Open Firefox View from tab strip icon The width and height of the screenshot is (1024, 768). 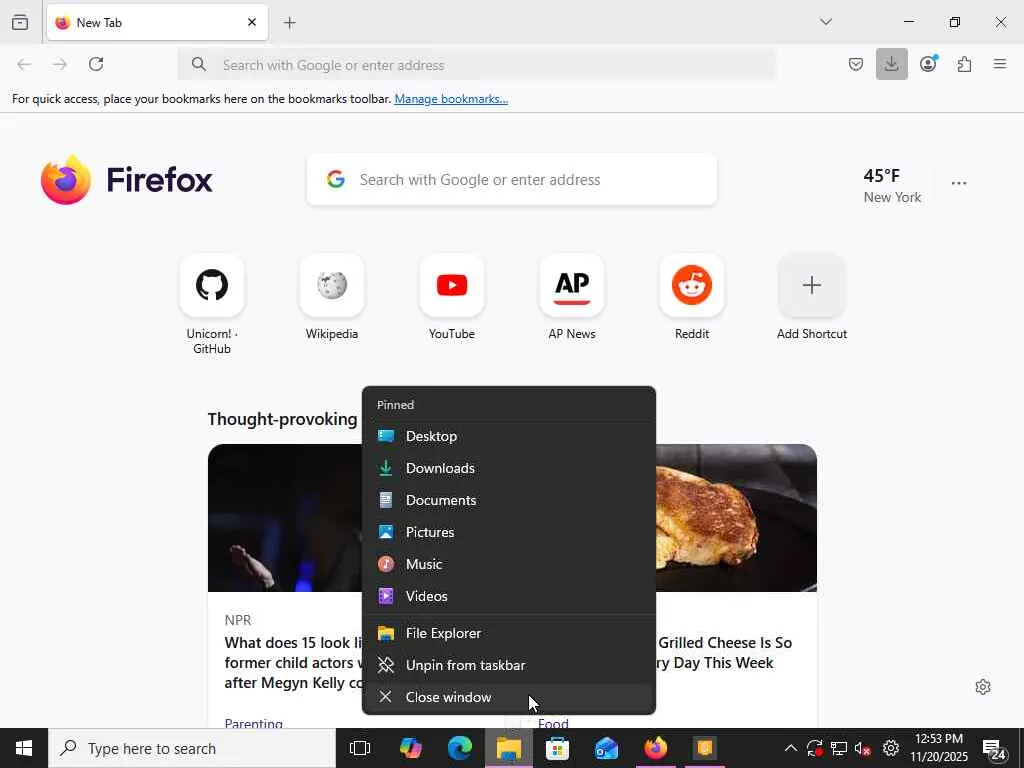tap(20, 22)
